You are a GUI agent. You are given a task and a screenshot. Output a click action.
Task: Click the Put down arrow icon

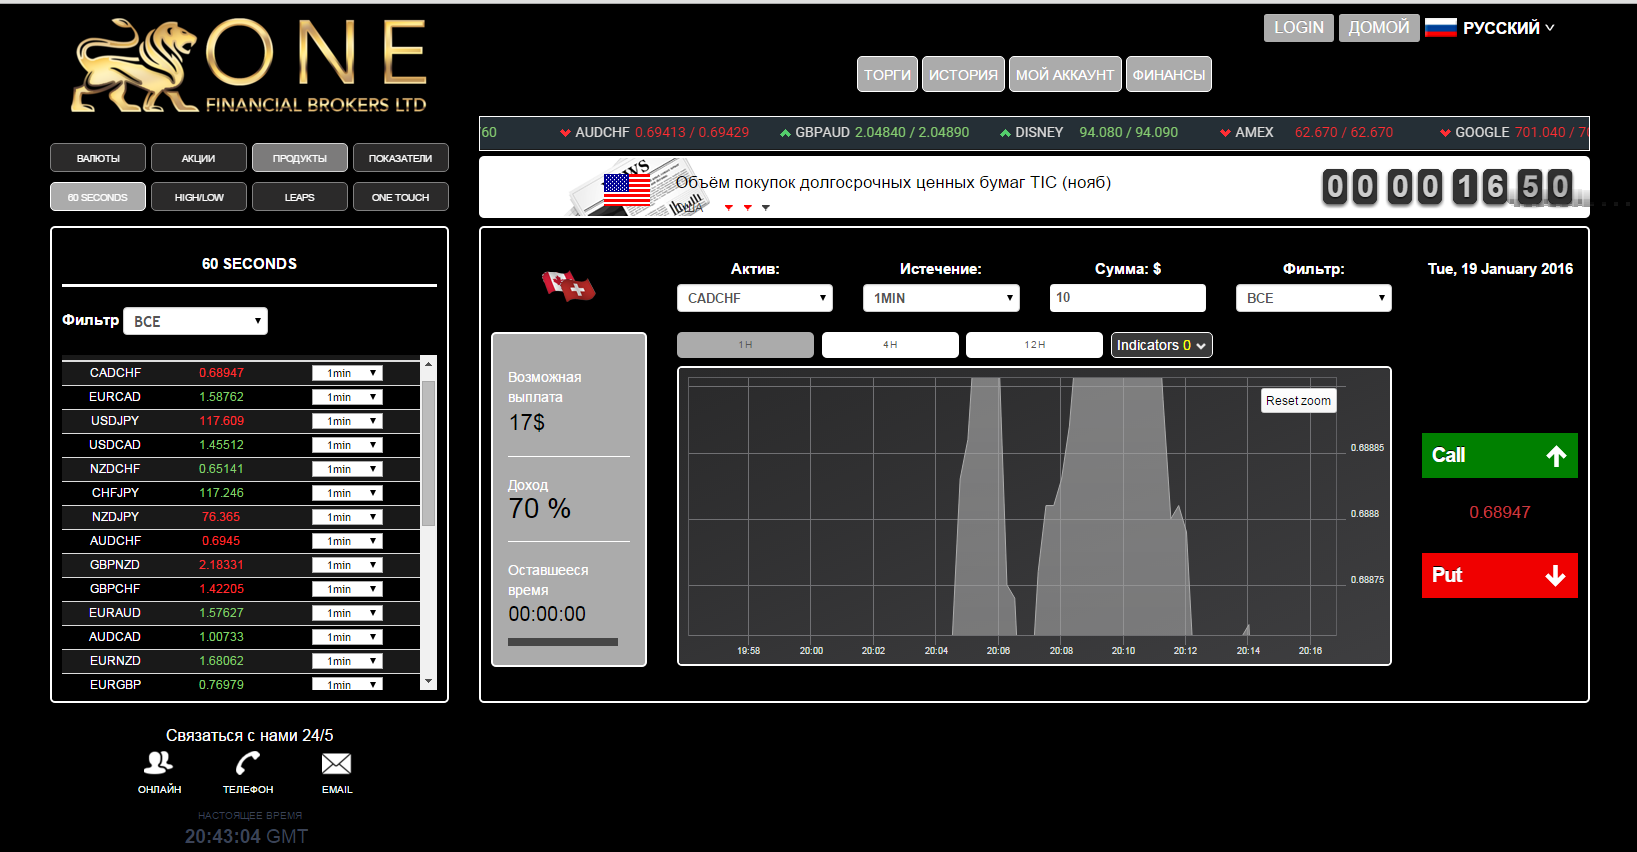pyautogui.click(x=1555, y=576)
